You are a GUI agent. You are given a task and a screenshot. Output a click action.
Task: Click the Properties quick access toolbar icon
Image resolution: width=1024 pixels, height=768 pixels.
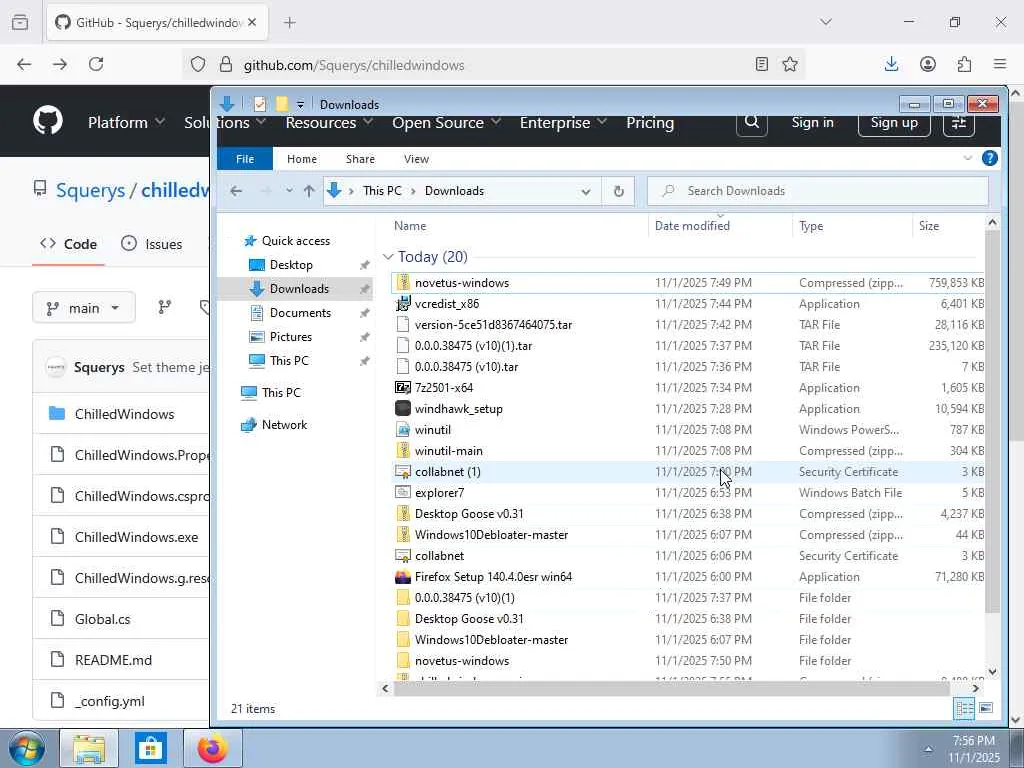(260, 104)
